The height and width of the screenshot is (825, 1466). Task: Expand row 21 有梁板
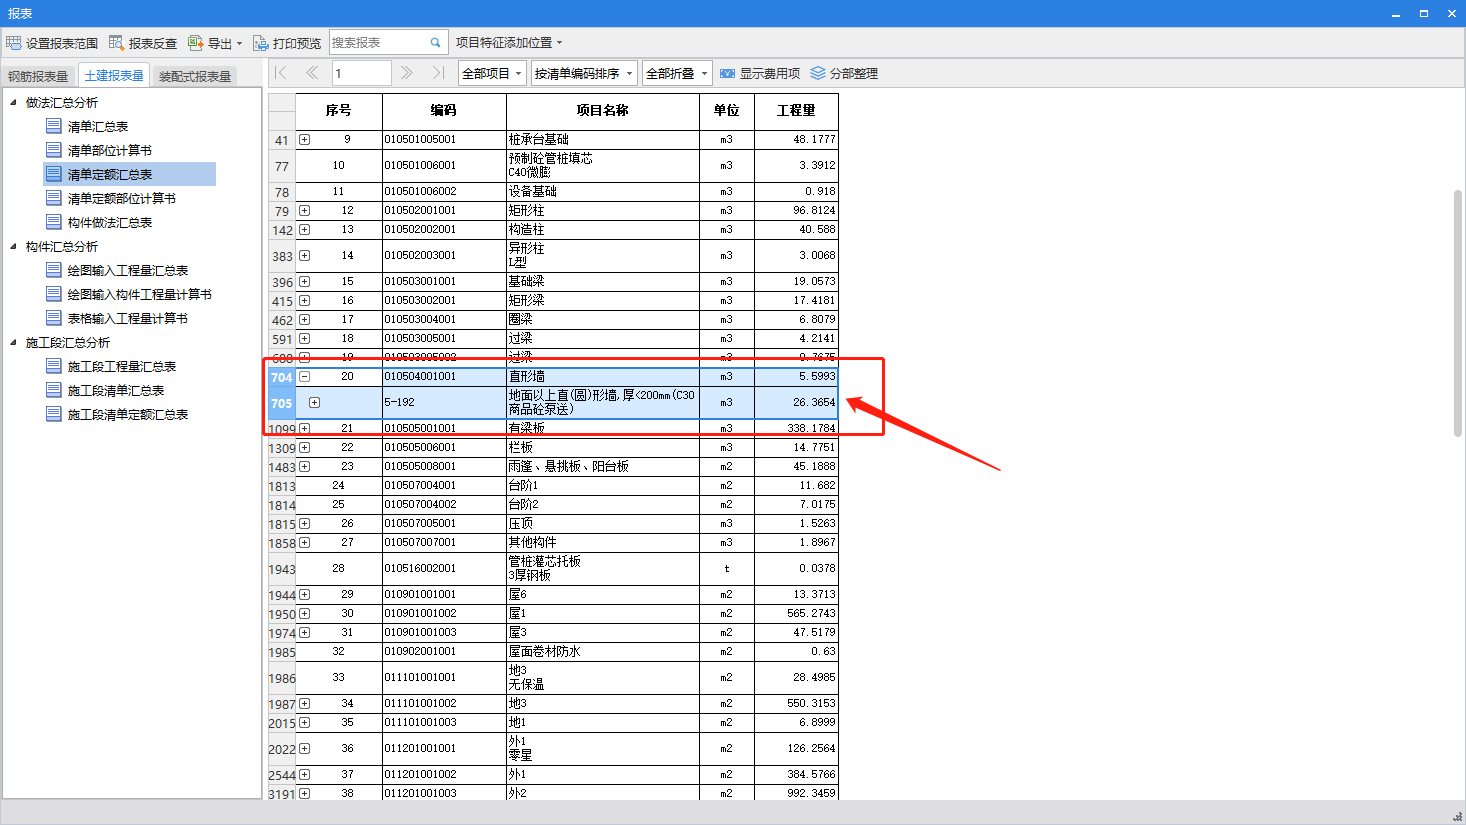tap(304, 429)
